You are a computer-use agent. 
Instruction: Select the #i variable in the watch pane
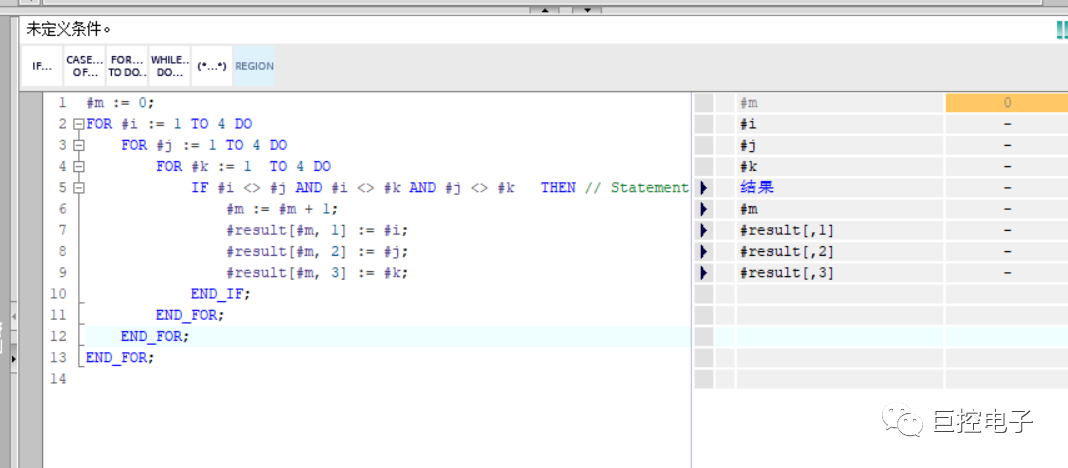pos(748,124)
